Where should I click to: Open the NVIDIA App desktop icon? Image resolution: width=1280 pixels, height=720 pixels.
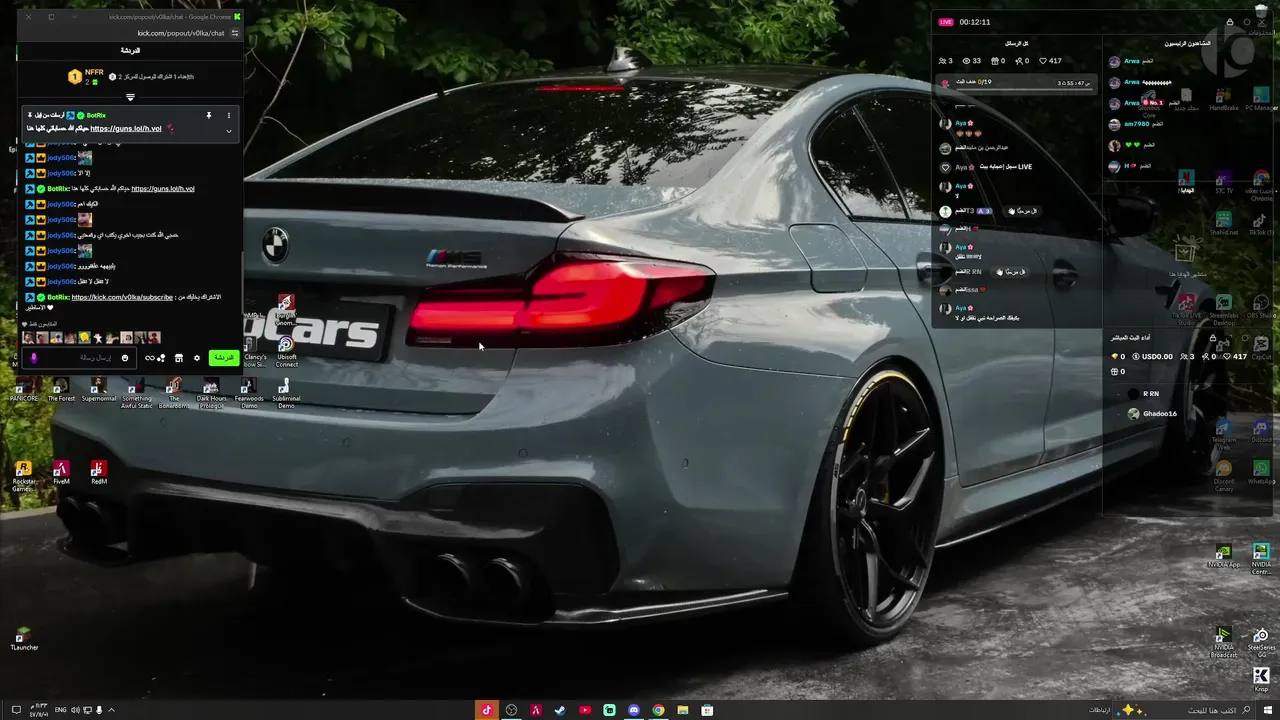tap(1223, 557)
